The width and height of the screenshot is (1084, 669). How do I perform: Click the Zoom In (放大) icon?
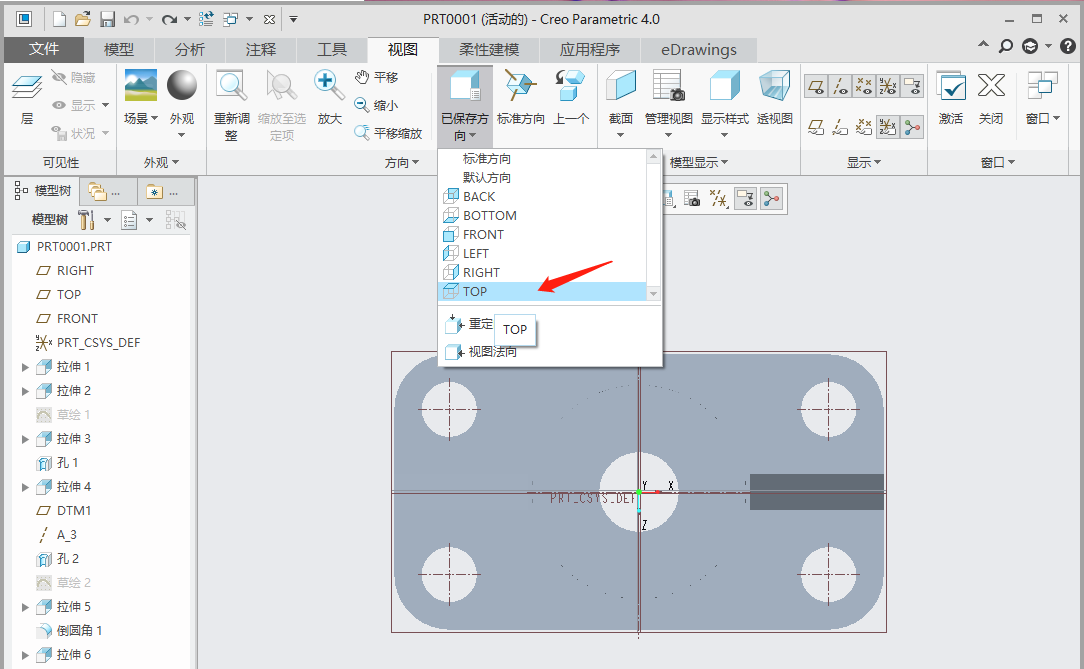(329, 97)
